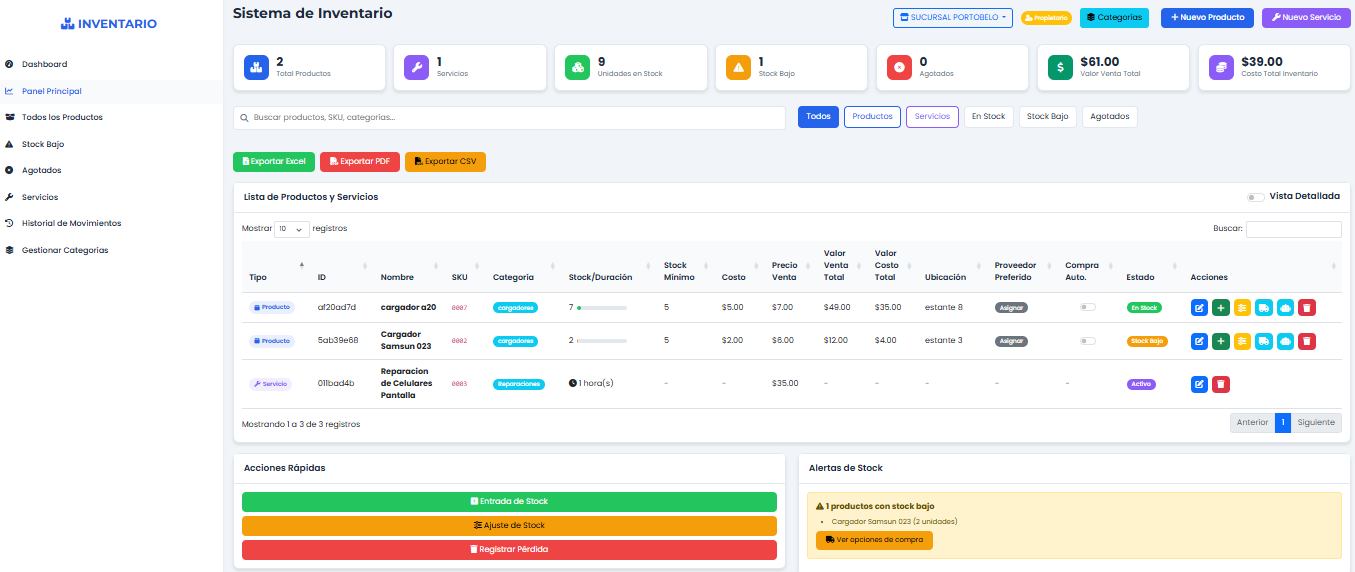This screenshot has height=572, width=1355.
Task: Click the robot icon for Cargador Samsun 023
Action: pyautogui.click(x=1285, y=341)
